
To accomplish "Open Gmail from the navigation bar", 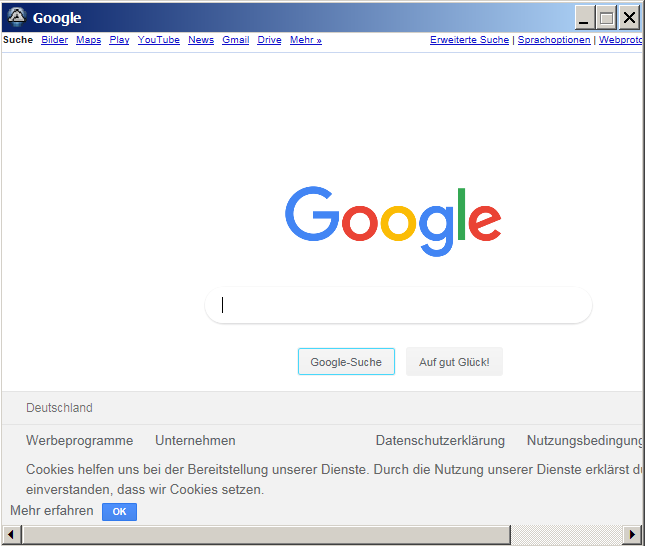I will click(235, 40).
